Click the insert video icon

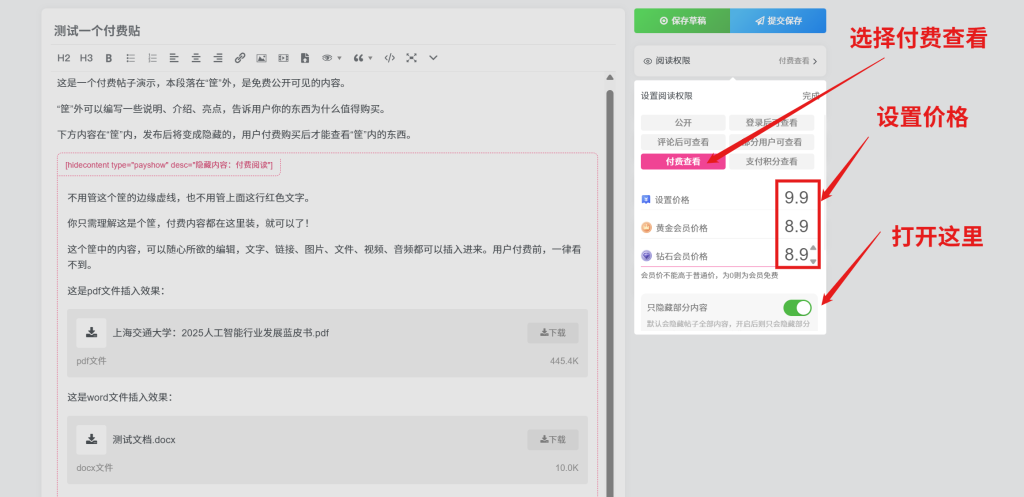coord(283,58)
